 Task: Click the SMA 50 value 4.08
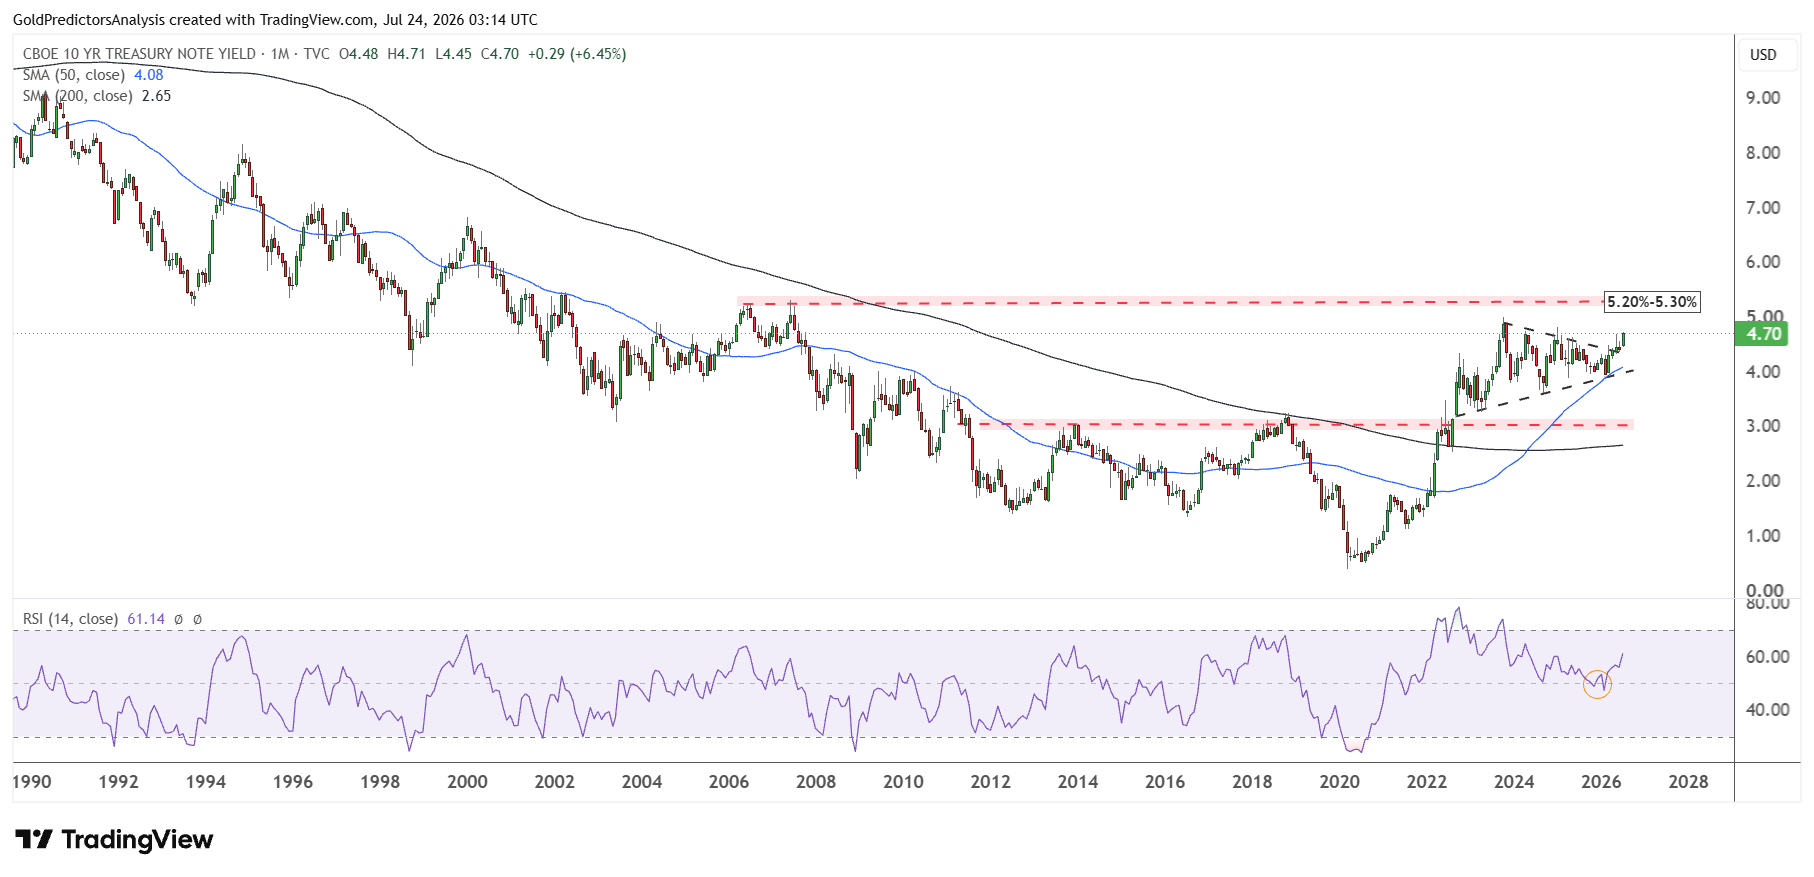pyautogui.click(x=149, y=75)
